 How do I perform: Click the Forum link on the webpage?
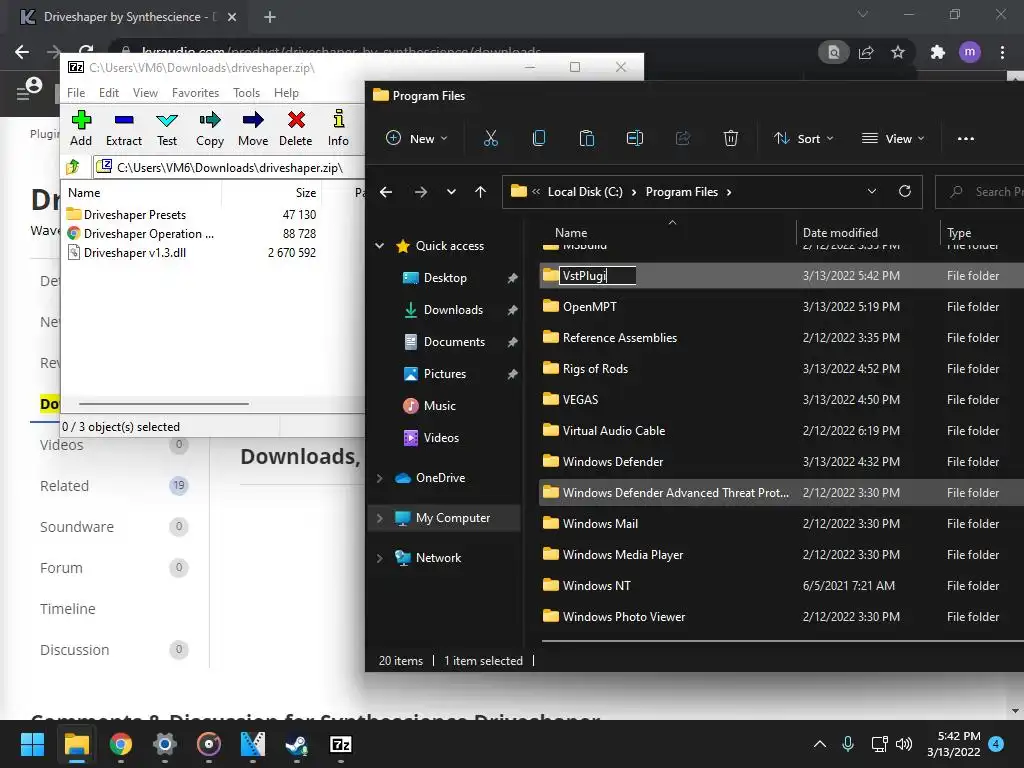pyautogui.click(x=61, y=568)
